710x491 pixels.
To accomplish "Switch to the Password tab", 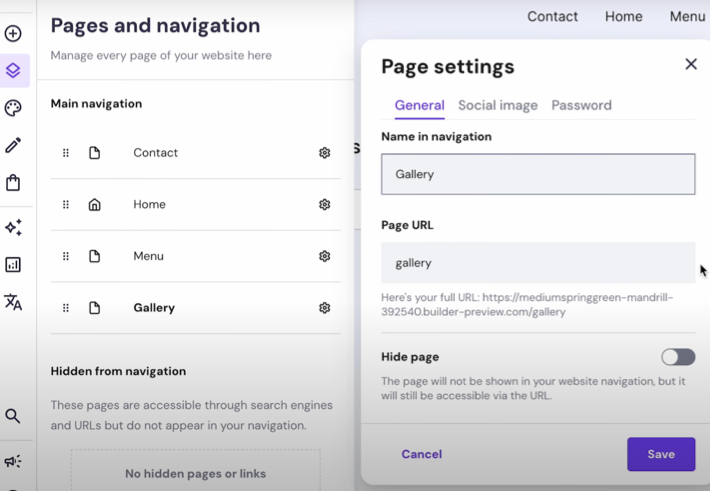I will pyautogui.click(x=581, y=106).
